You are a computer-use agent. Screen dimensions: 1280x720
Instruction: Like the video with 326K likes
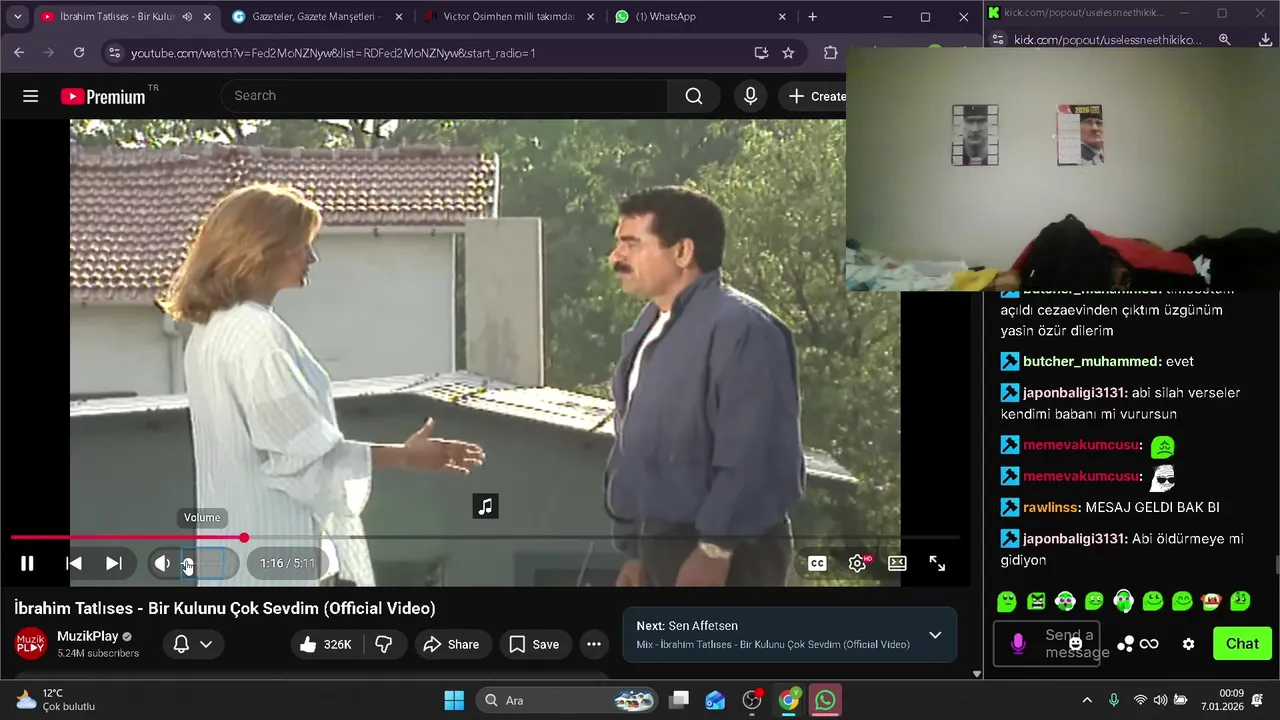[x=326, y=645]
